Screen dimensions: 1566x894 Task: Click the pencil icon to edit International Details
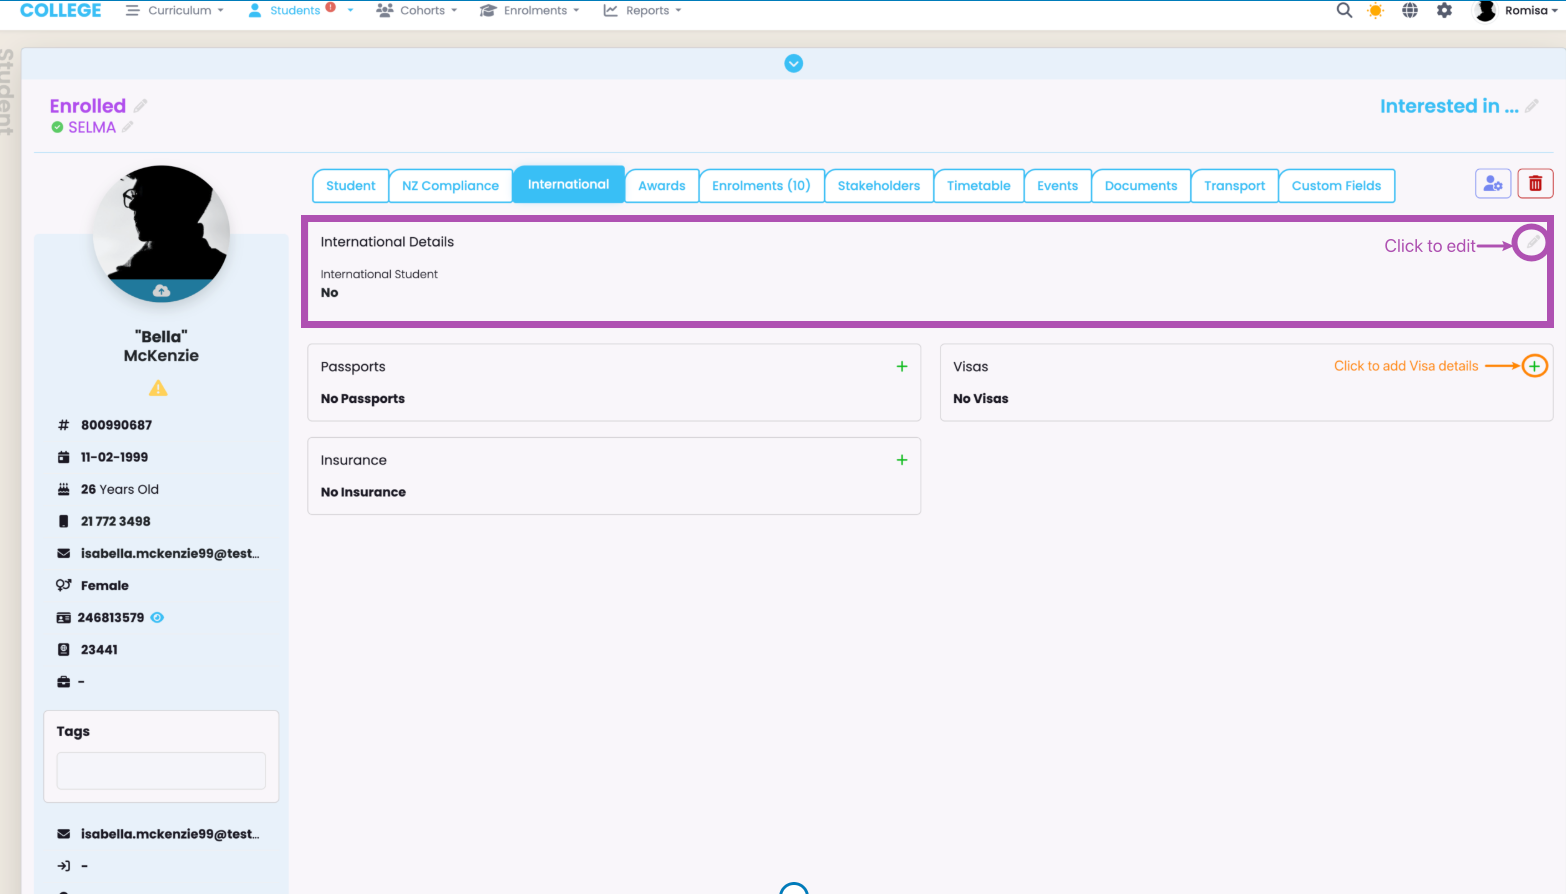pyautogui.click(x=1531, y=242)
